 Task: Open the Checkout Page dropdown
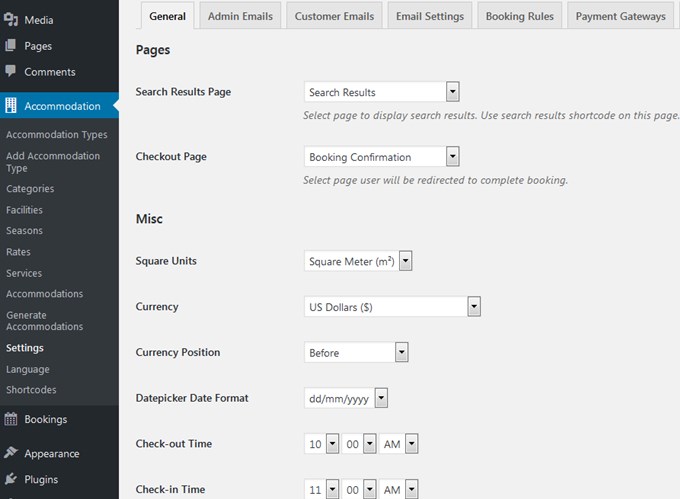(x=382, y=157)
